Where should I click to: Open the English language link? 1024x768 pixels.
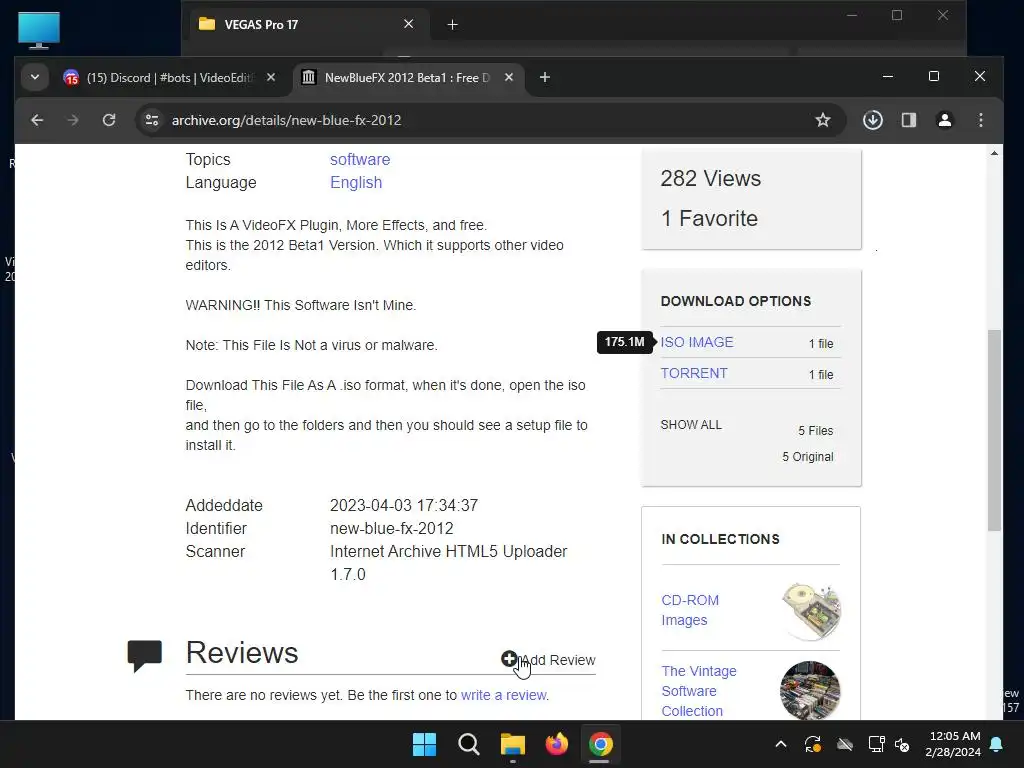coord(356,182)
